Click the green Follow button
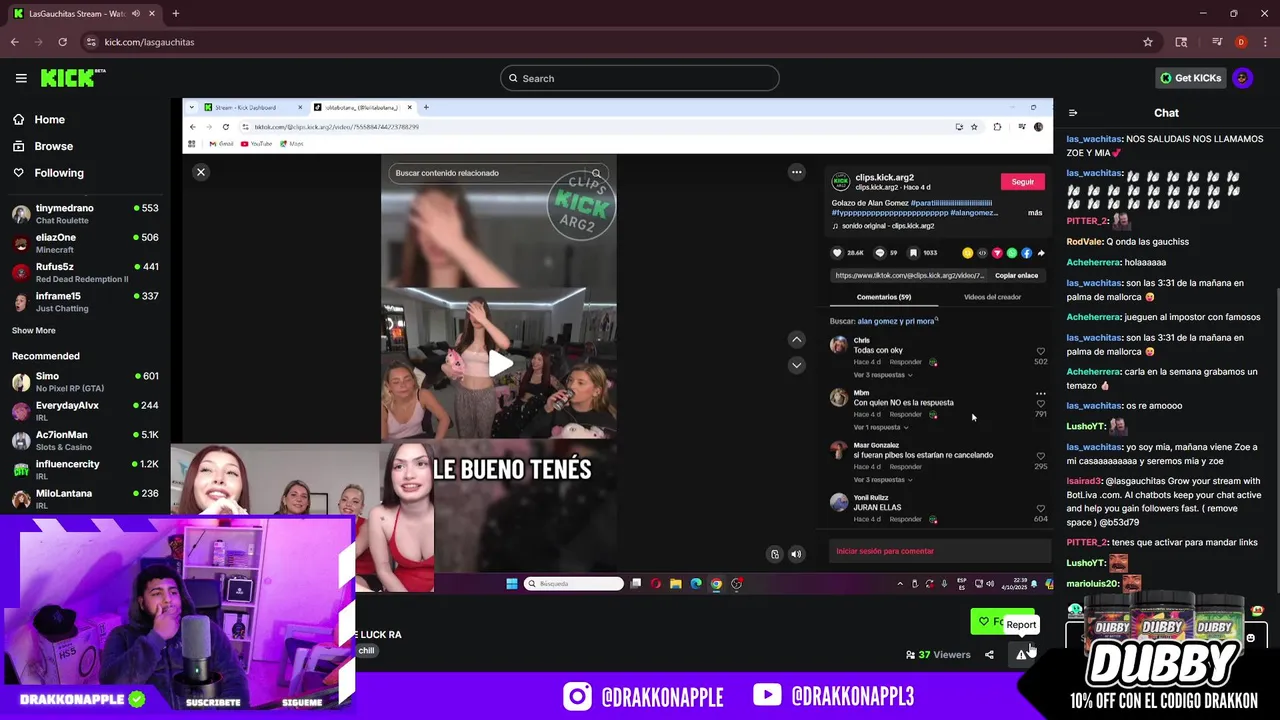This screenshot has width=1280, height=720. click(x=1002, y=622)
